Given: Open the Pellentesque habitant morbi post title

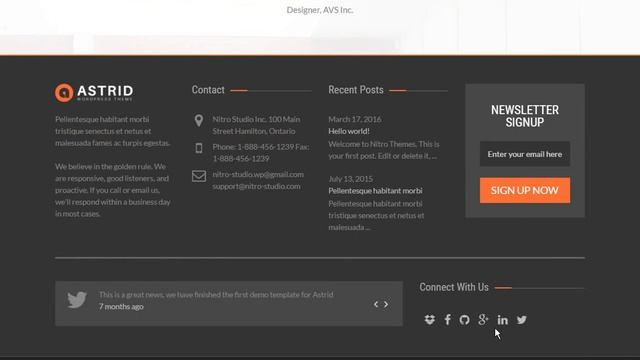Looking at the screenshot, I should (x=376, y=191).
